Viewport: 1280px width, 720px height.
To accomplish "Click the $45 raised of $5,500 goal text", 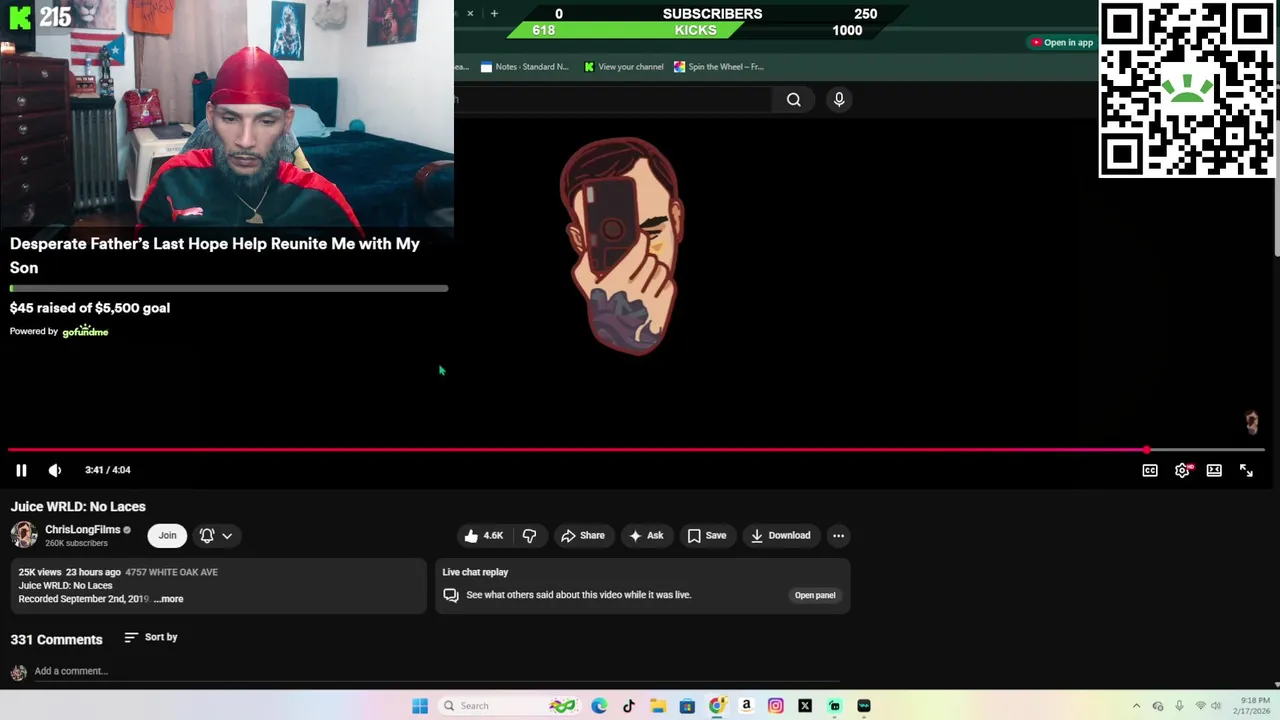I will [x=90, y=308].
